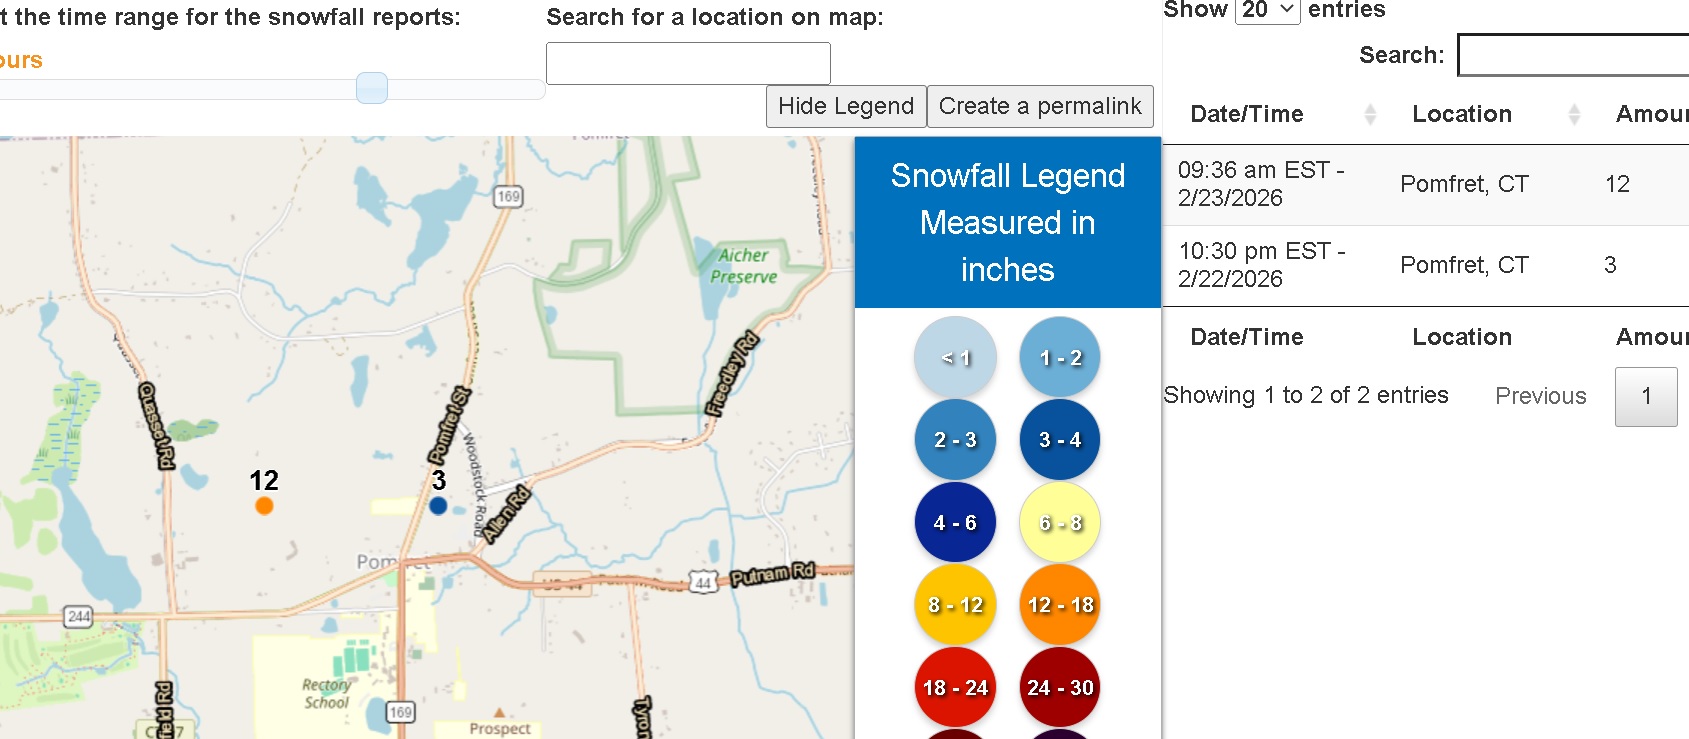This screenshot has width=1689, height=739.
Task: Click the table Search input box
Action: point(1574,55)
